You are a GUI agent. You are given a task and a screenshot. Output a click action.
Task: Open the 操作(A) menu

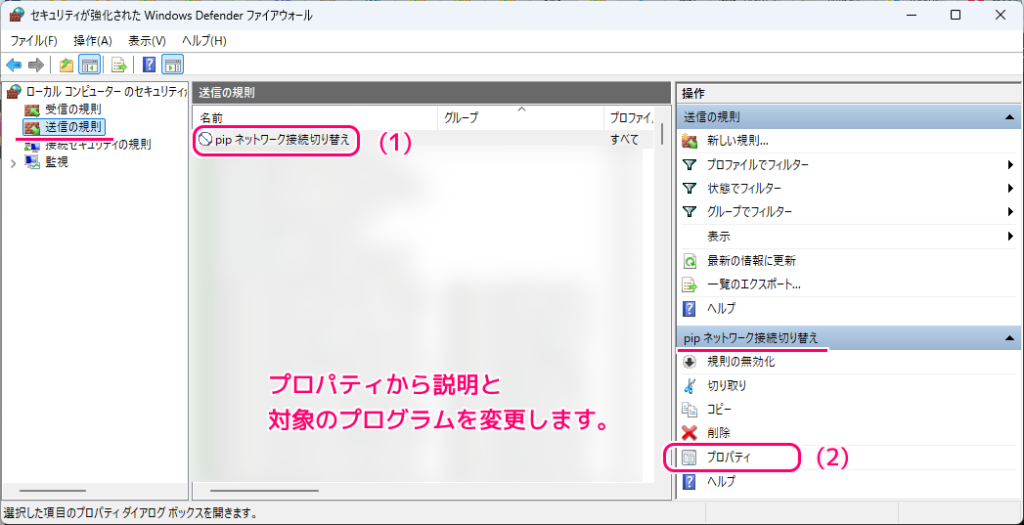[93, 40]
